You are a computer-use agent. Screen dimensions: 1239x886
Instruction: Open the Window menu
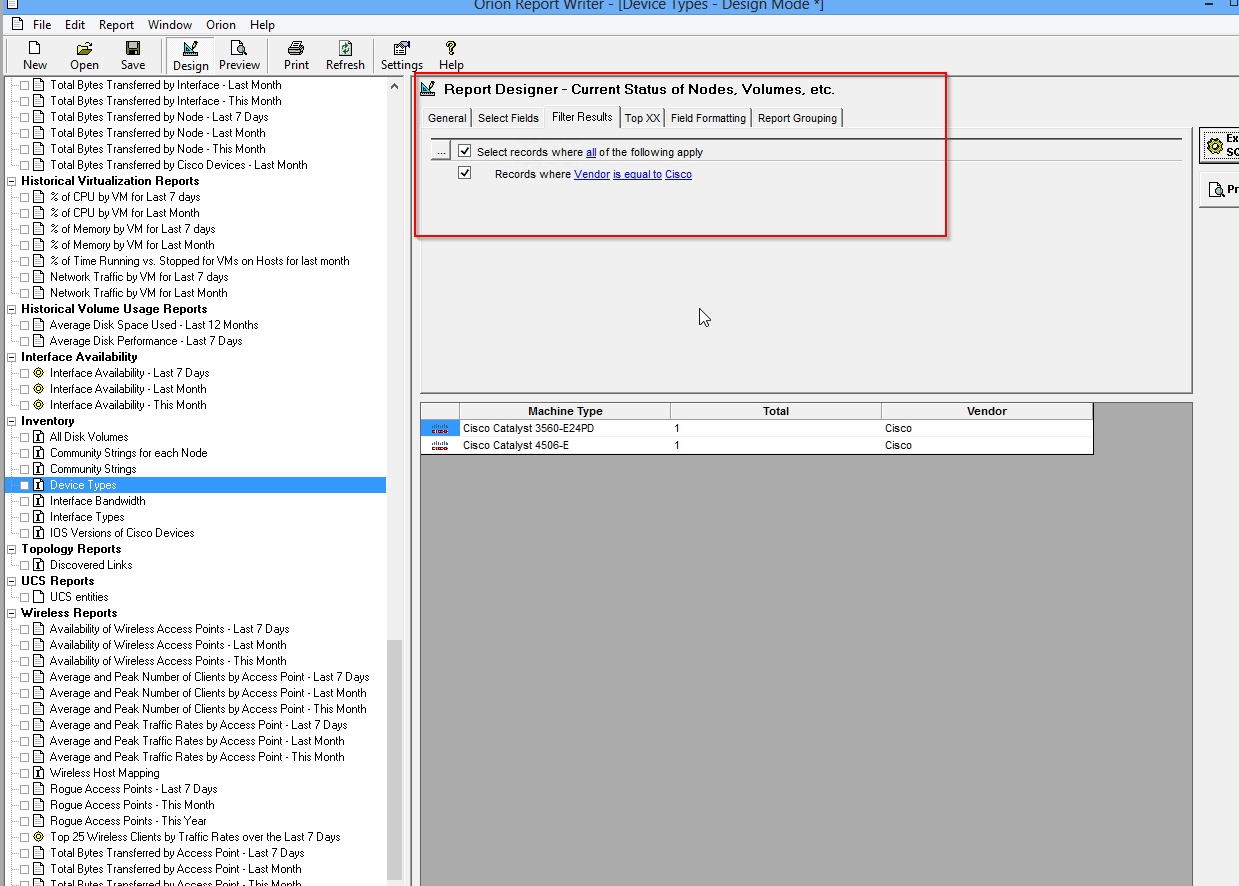pyautogui.click(x=170, y=25)
